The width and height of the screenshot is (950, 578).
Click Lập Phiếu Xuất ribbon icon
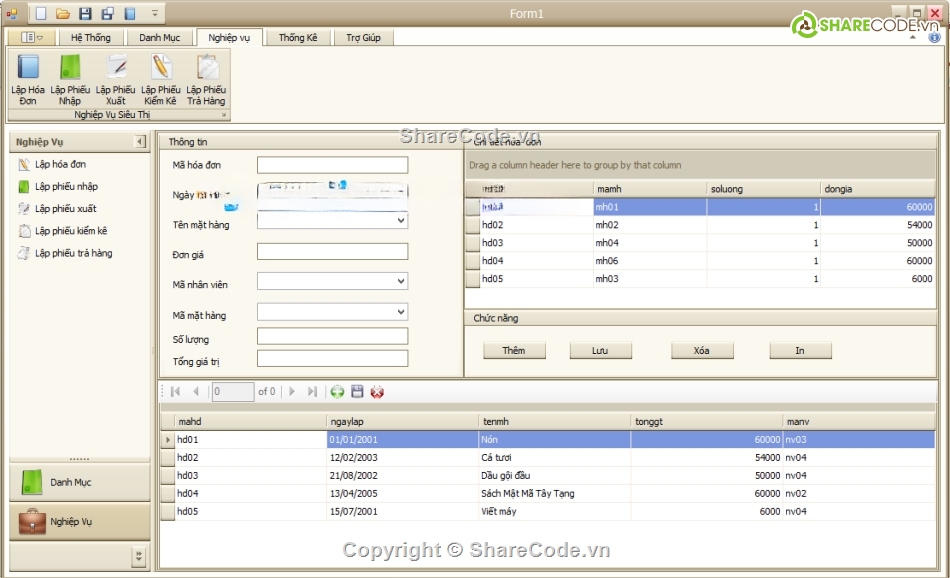click(x=116, y=79)
